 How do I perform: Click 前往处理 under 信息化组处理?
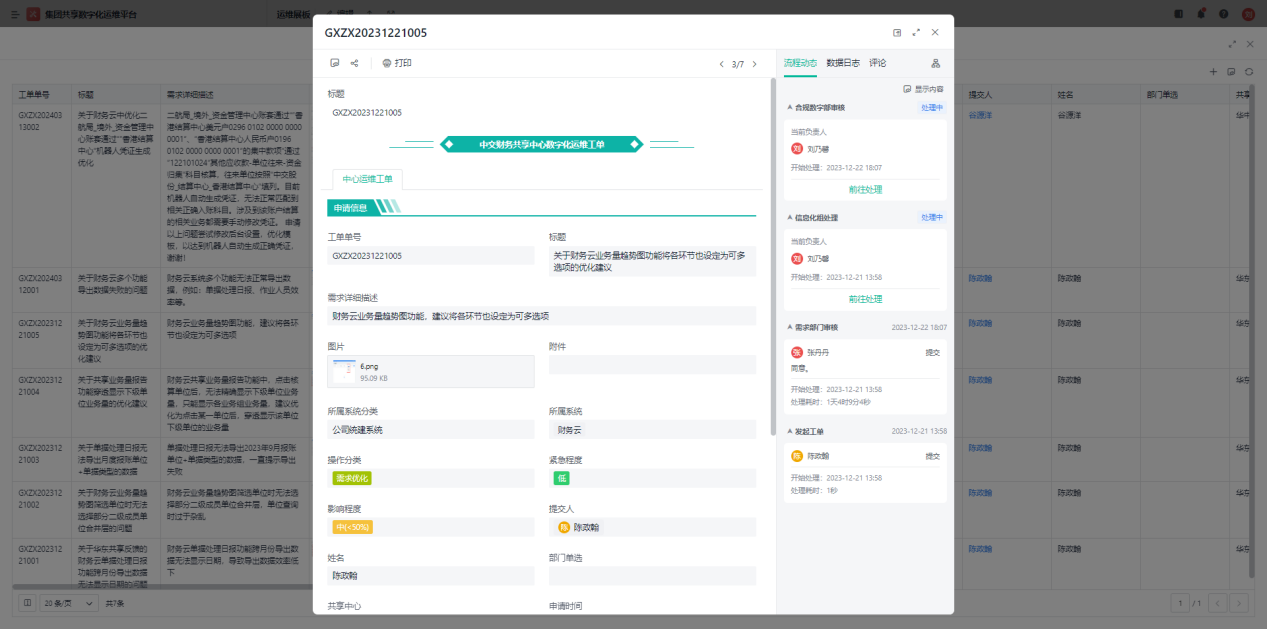pyautogui.click(x=865, y=299)
